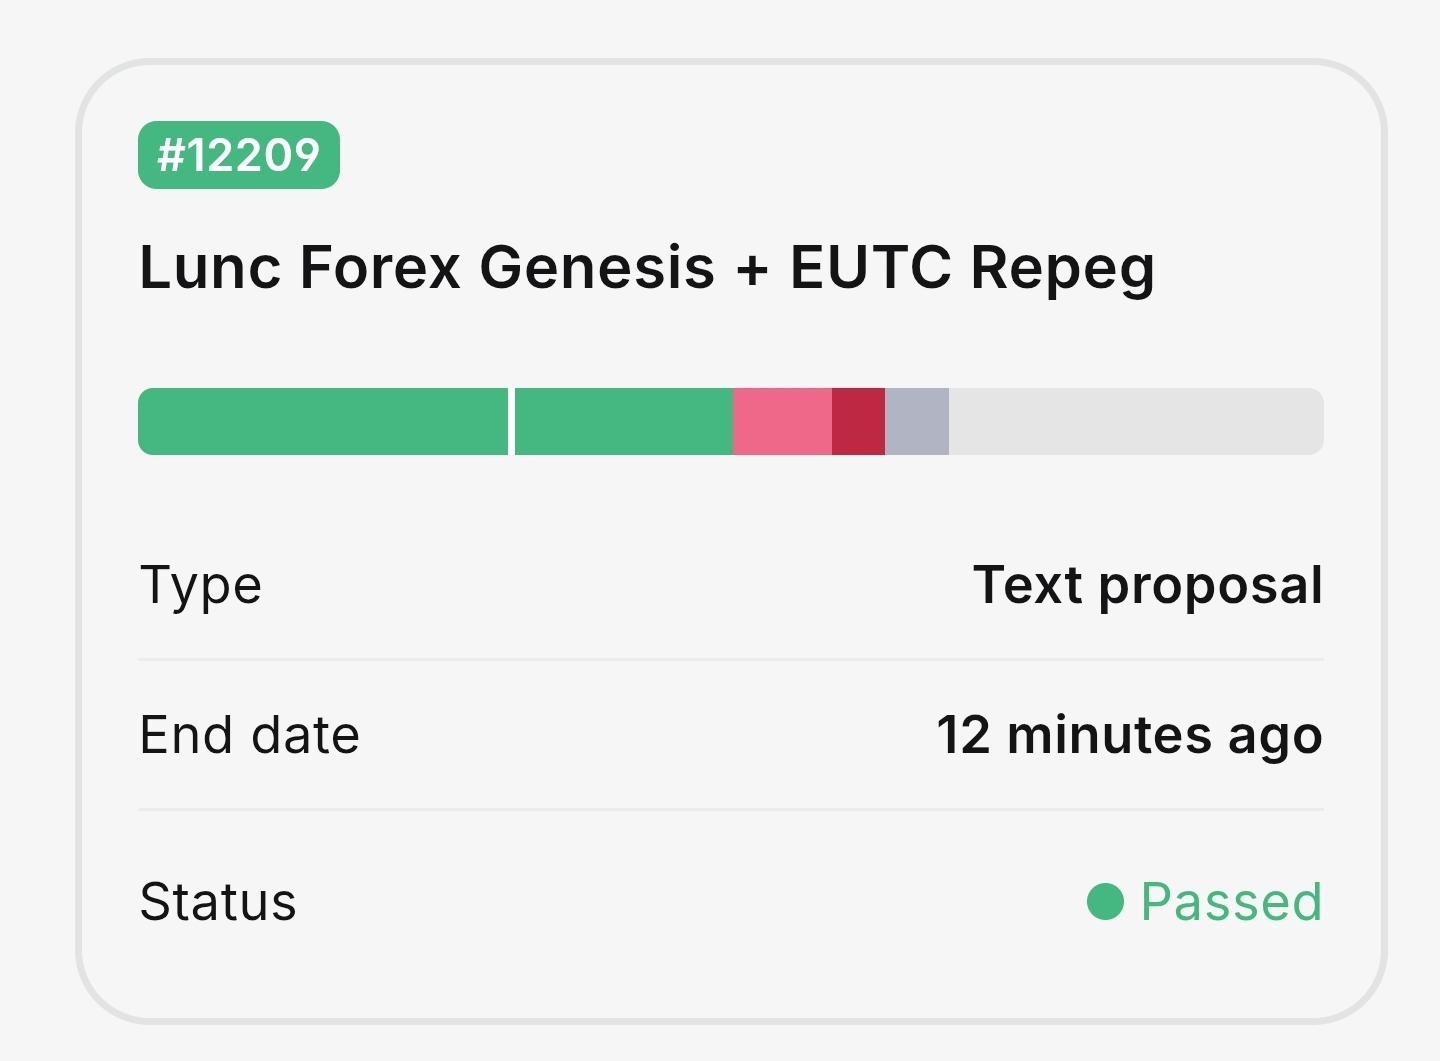The image size is (1440, 1061).
Task: Click the "End date" row label
Action: coord(249,735)
